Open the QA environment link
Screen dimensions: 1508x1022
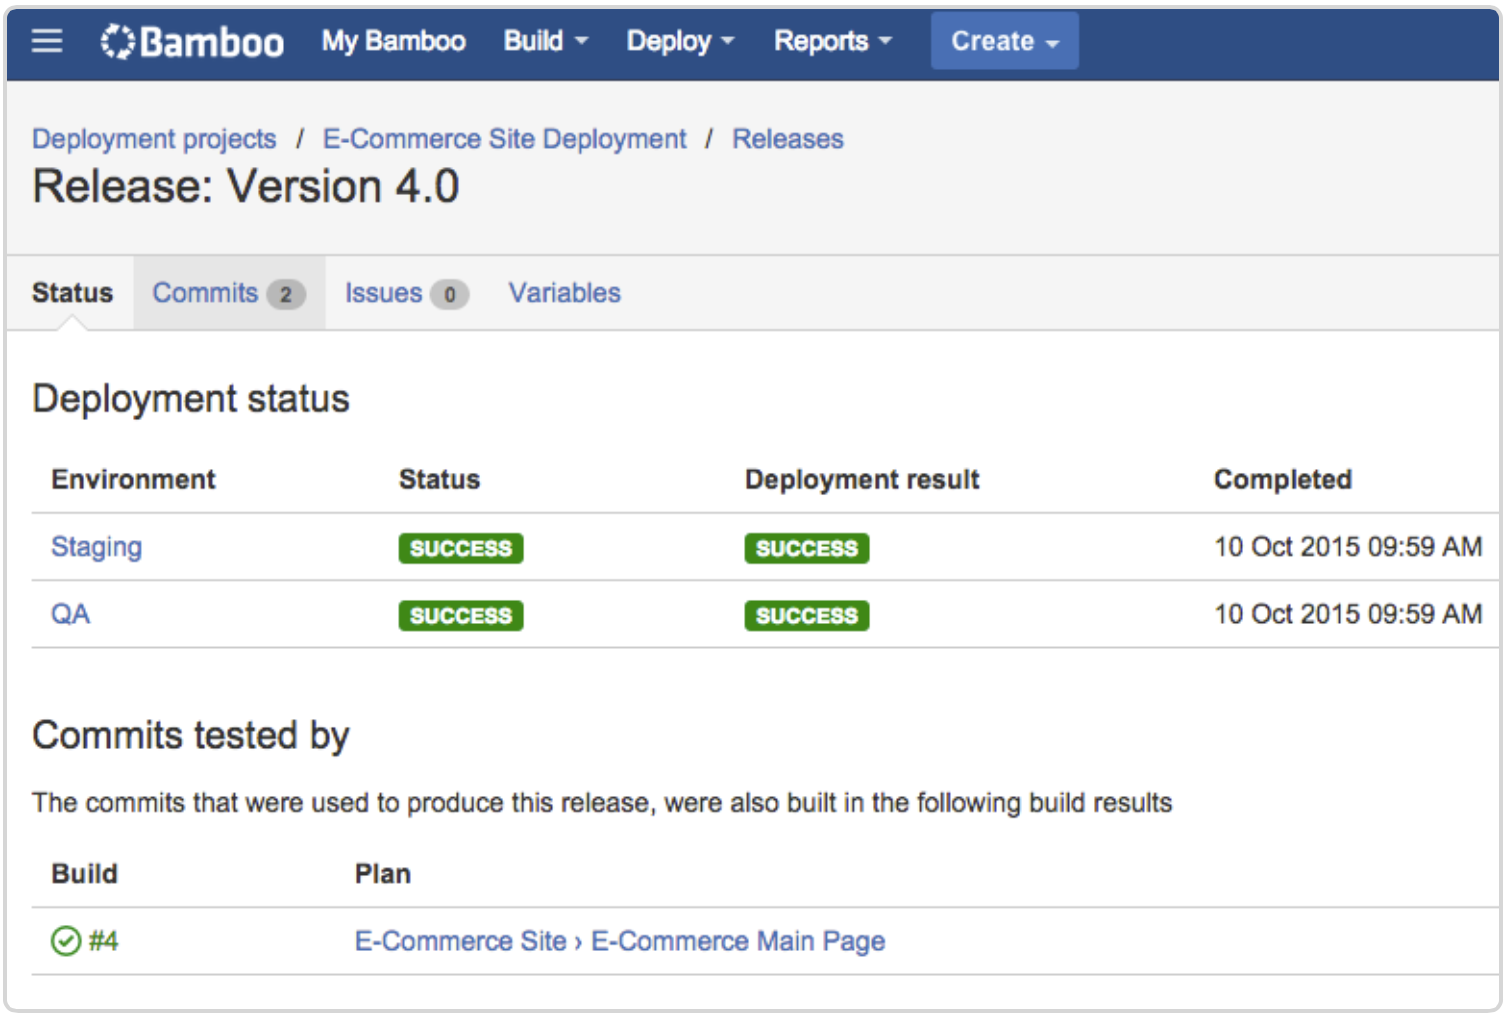[71, 614]
